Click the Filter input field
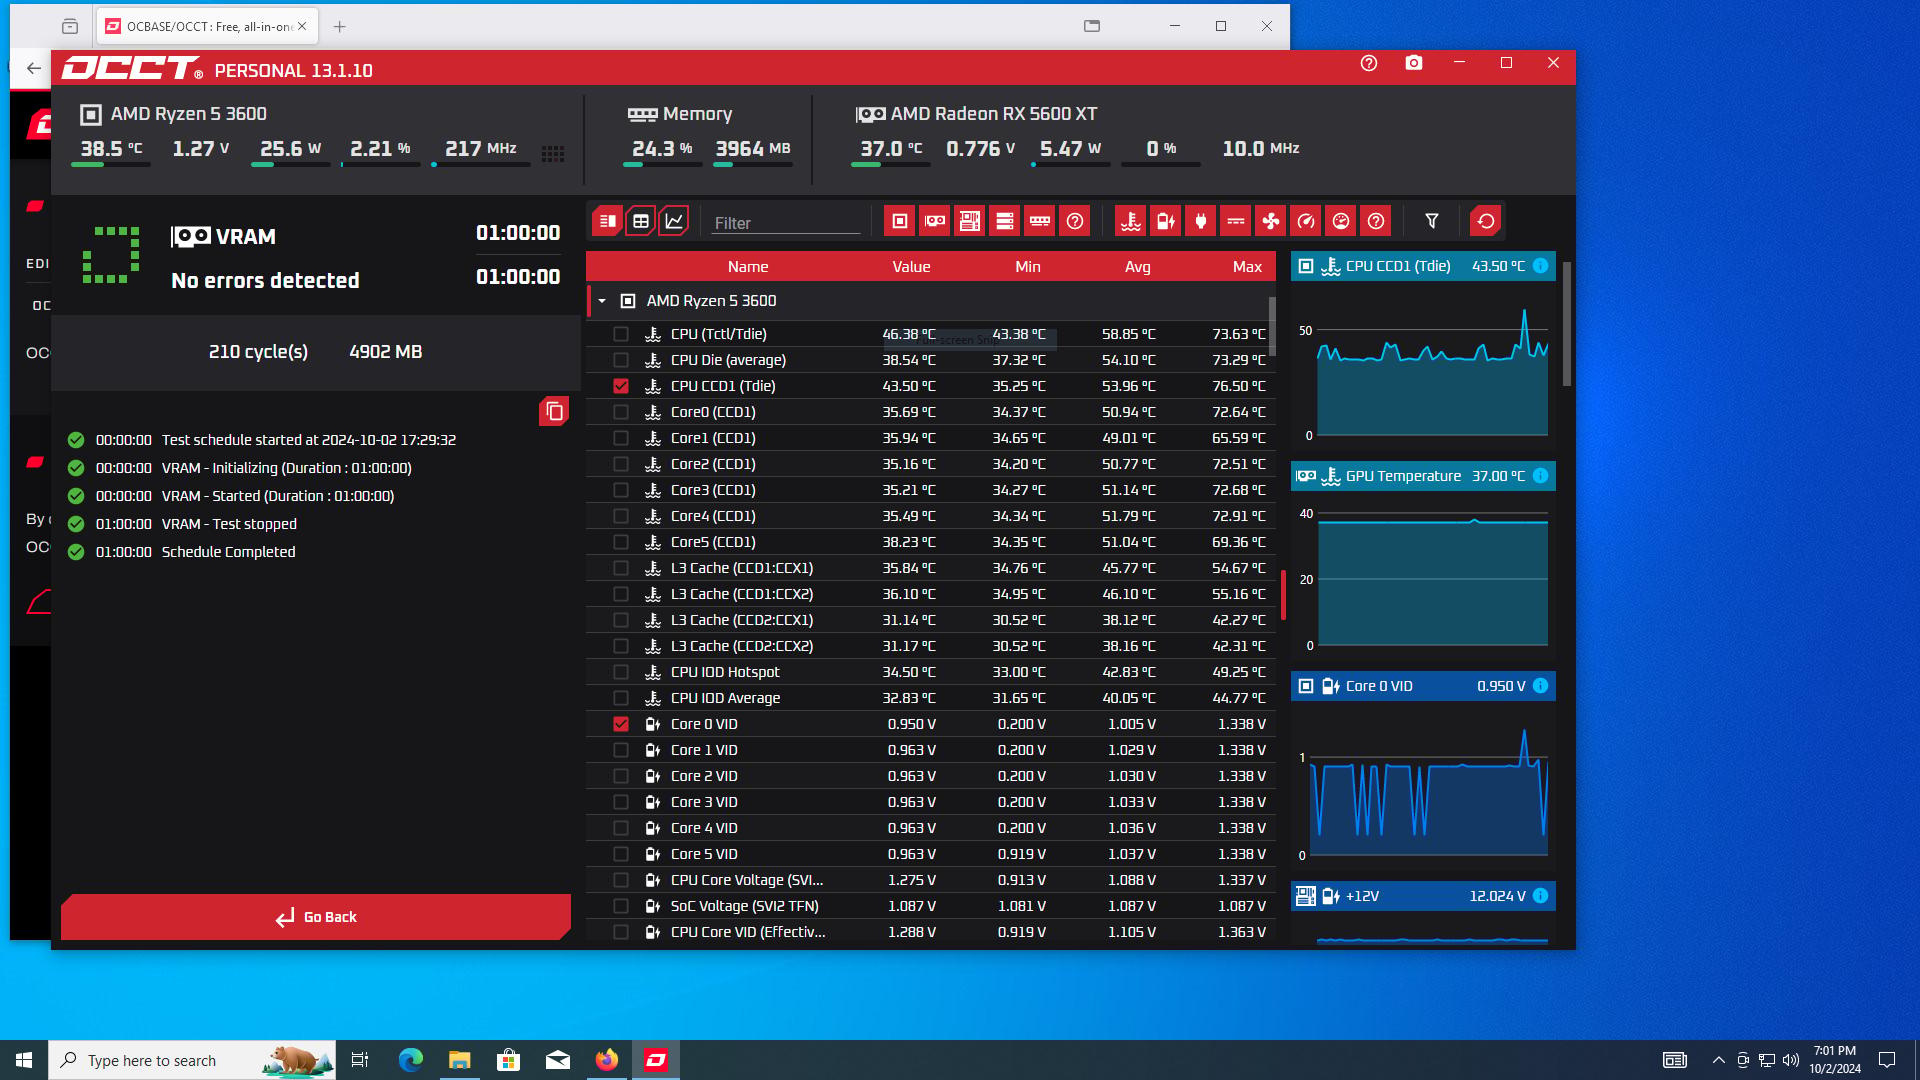This screenshot has width=1920, height=1080. (x=786, y=223)
